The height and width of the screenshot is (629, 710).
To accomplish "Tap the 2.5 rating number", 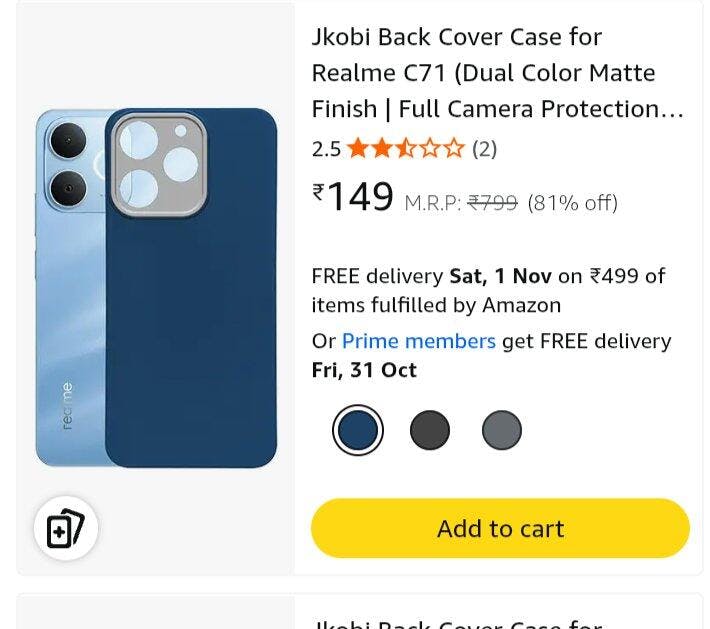I will click(326, 149).
